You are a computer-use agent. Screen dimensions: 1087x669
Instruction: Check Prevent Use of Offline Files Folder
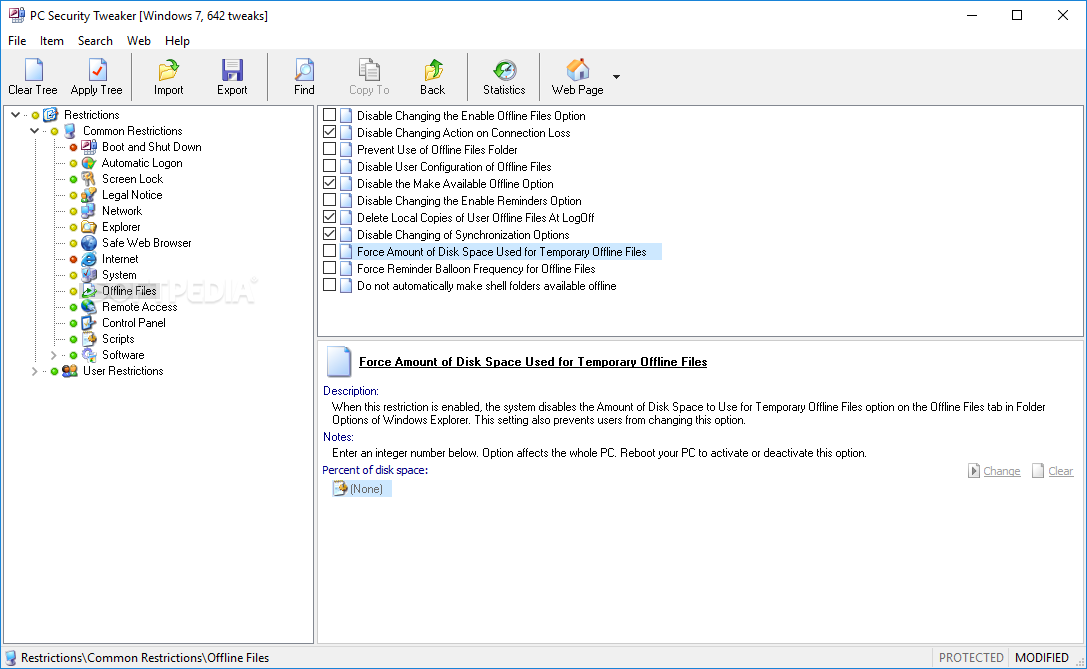[330, 149]
